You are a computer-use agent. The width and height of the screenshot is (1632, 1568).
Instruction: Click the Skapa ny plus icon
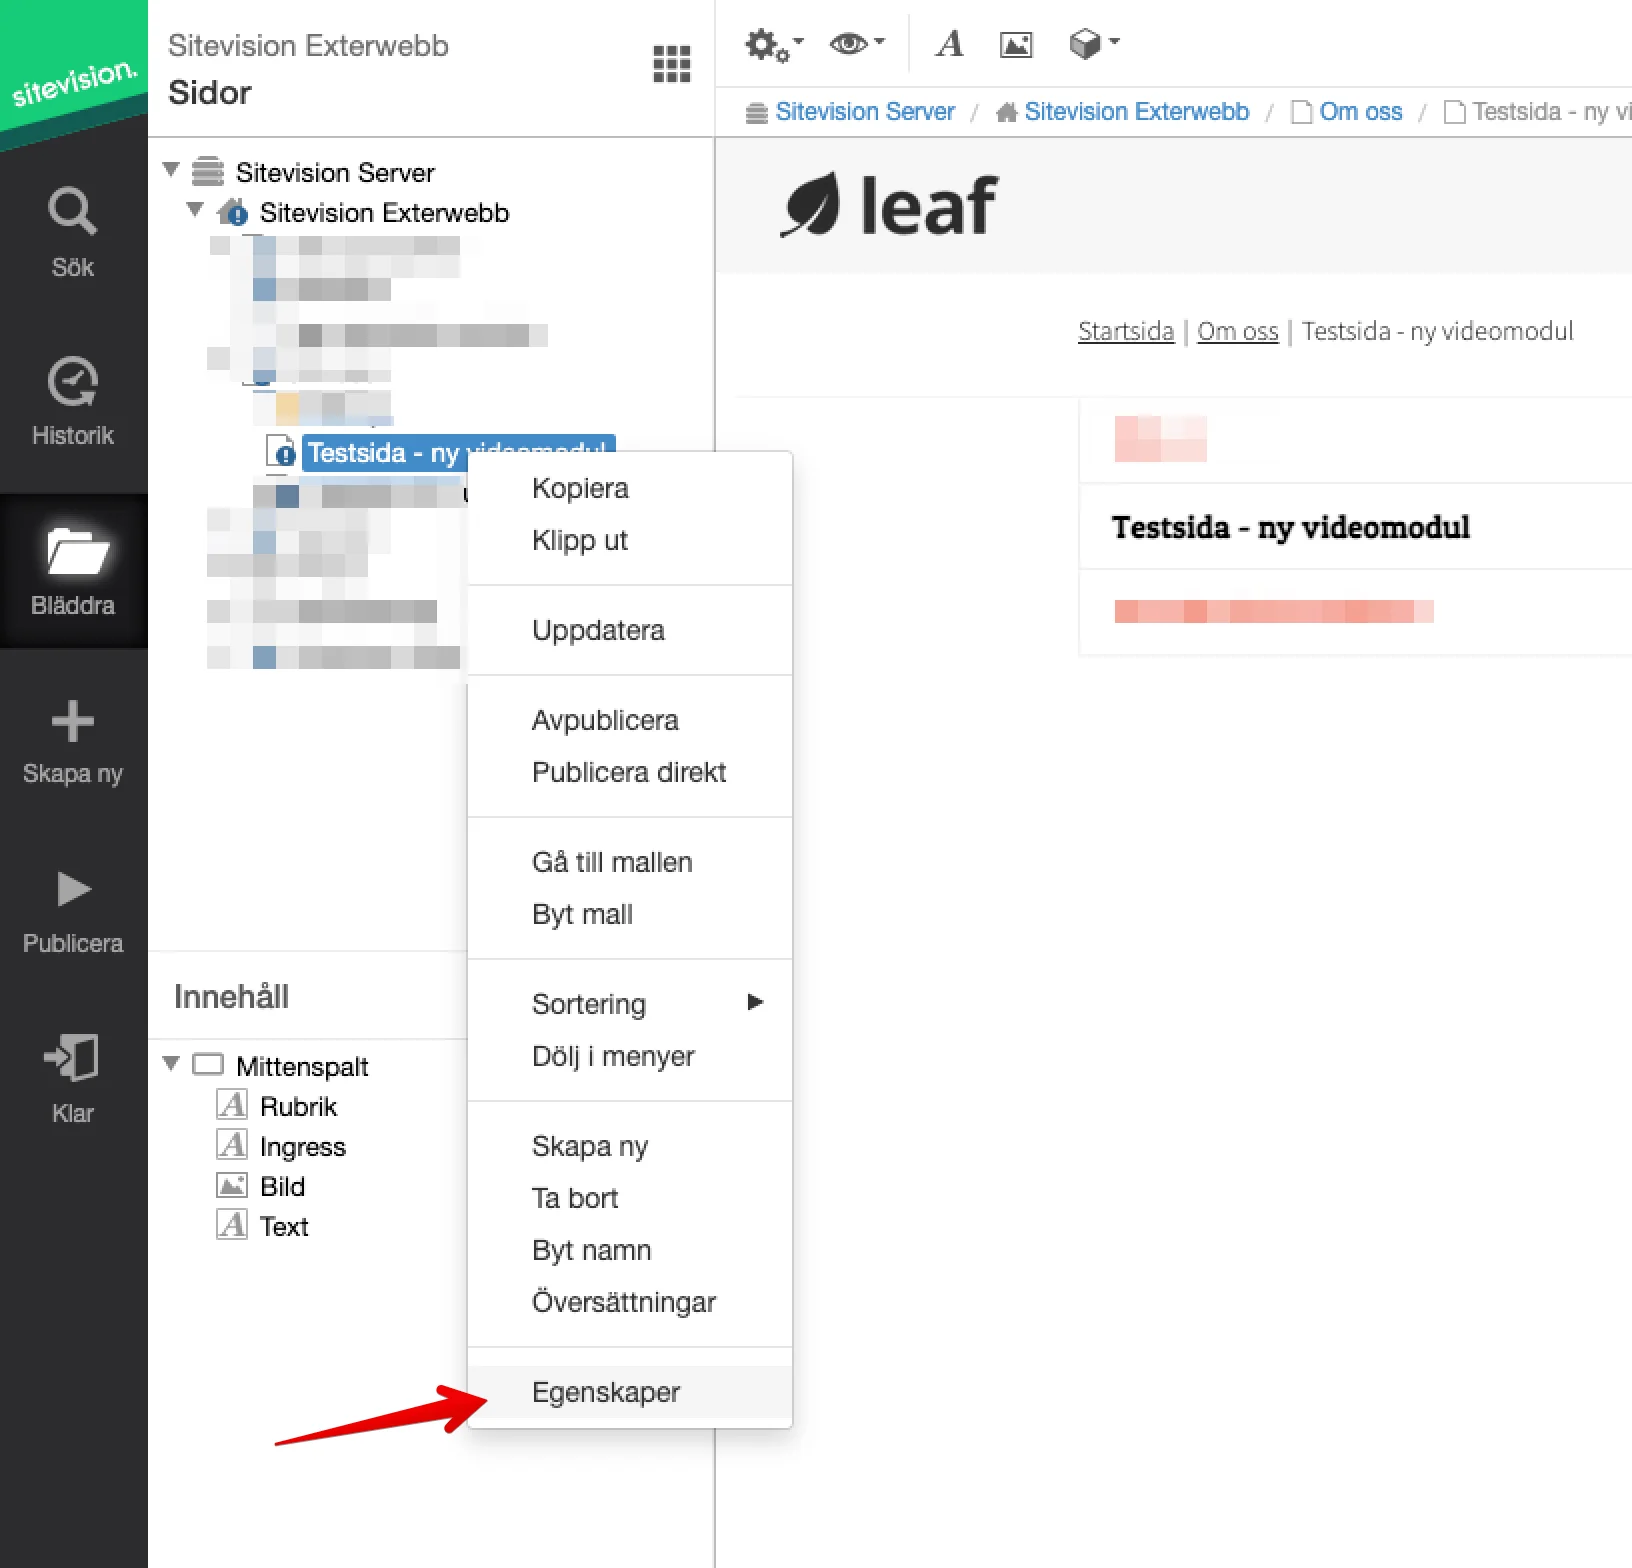pos(73,721)
